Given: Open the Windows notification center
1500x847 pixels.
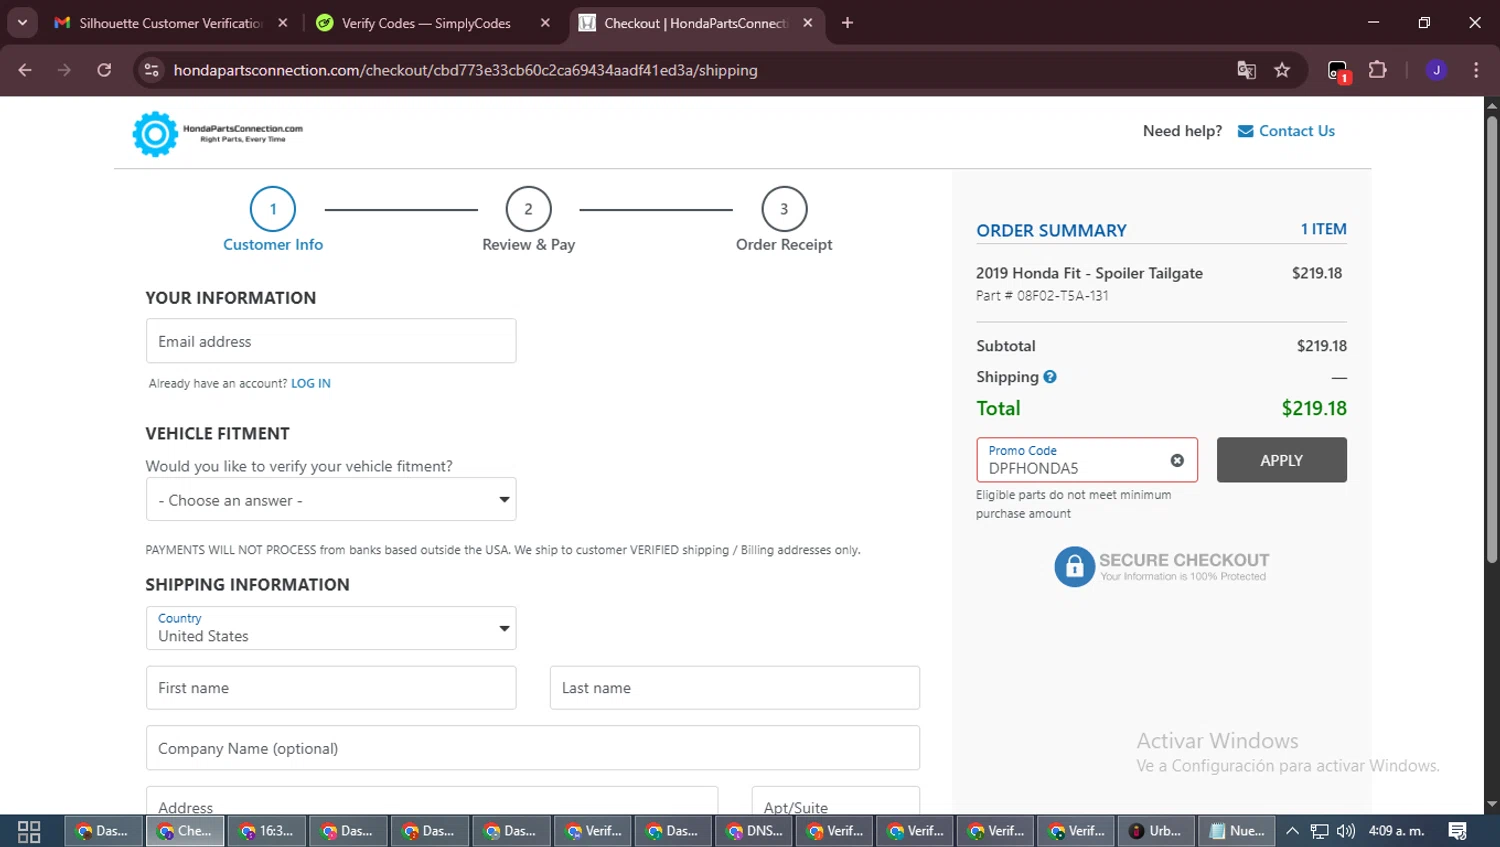Looking at the screenshot, I should point(1458,831).
